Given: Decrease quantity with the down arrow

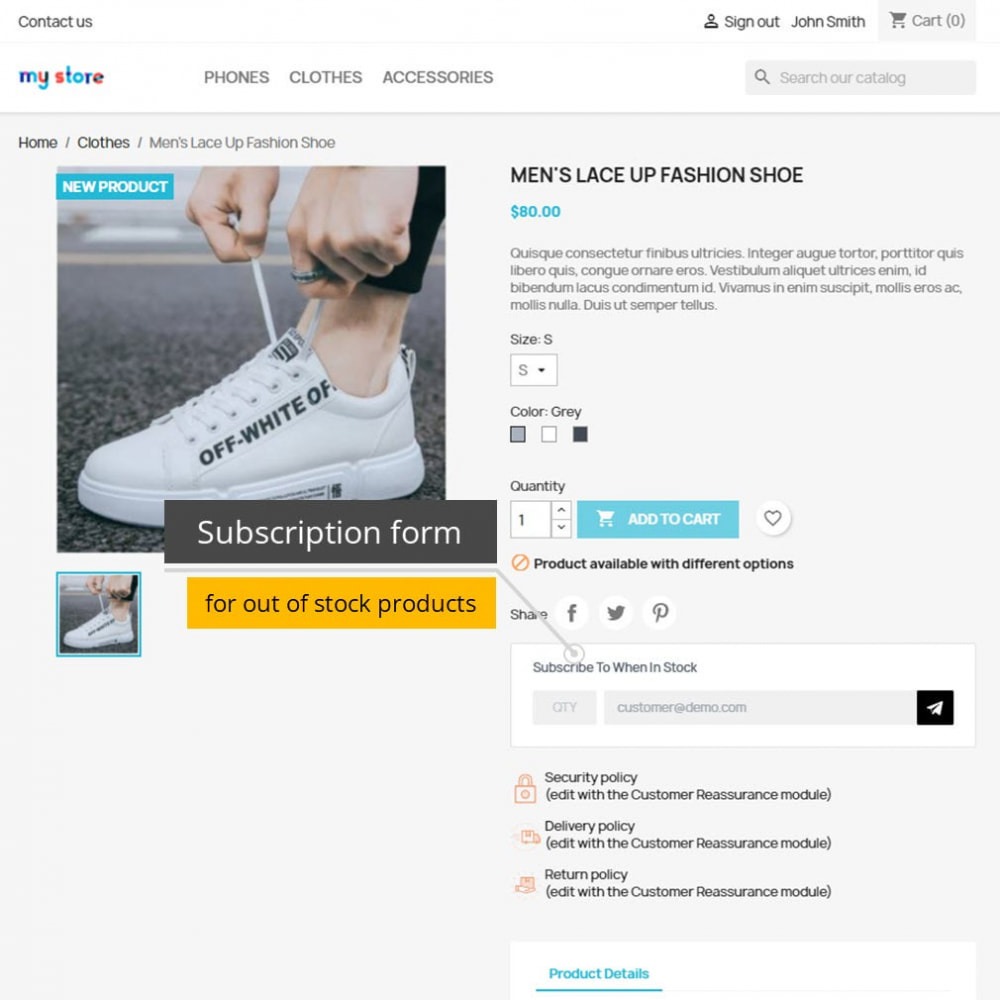Looking at the screenshot, I should point(561,527).
